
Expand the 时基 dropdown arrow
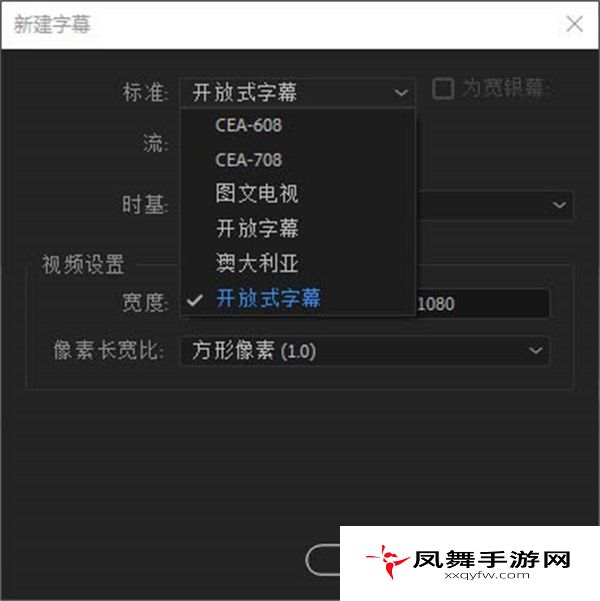click(559, 205)
